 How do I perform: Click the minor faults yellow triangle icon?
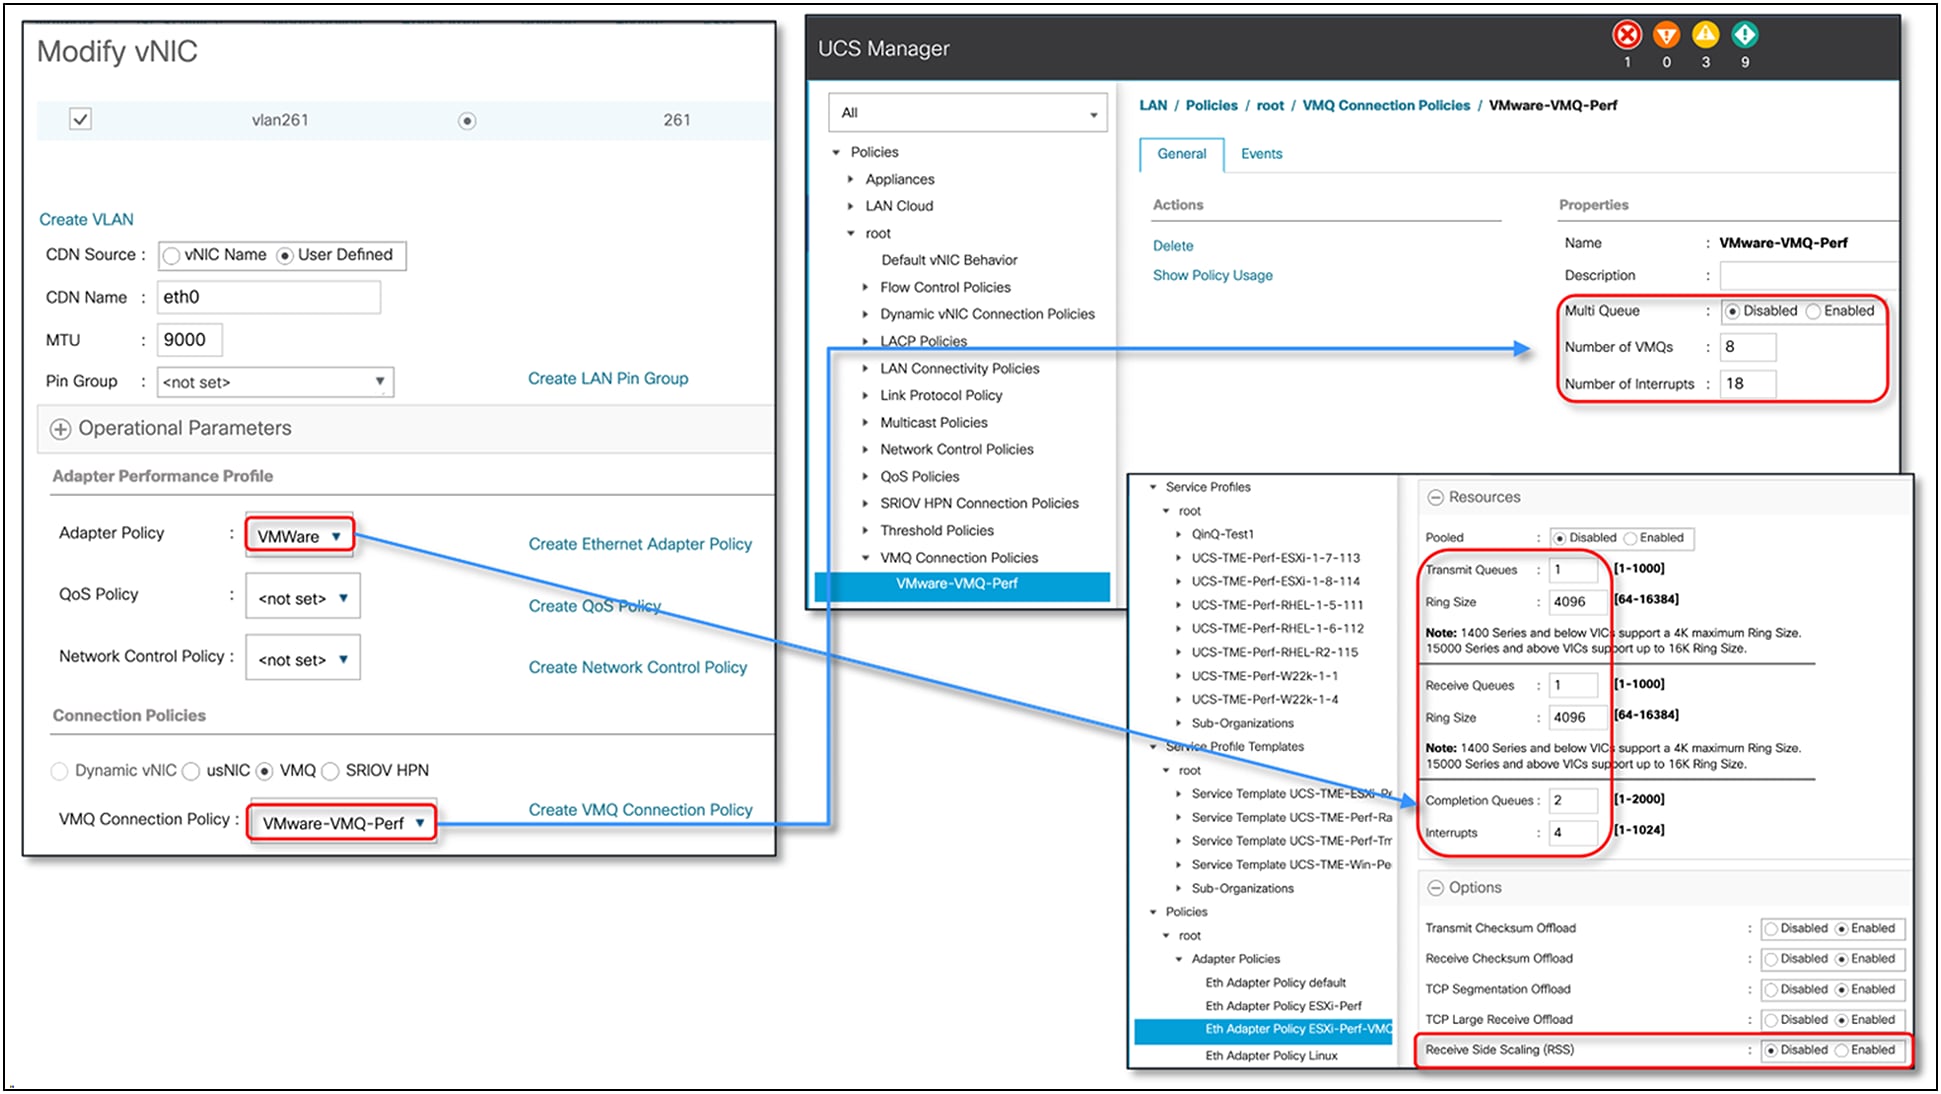(x=1705, y=35)
